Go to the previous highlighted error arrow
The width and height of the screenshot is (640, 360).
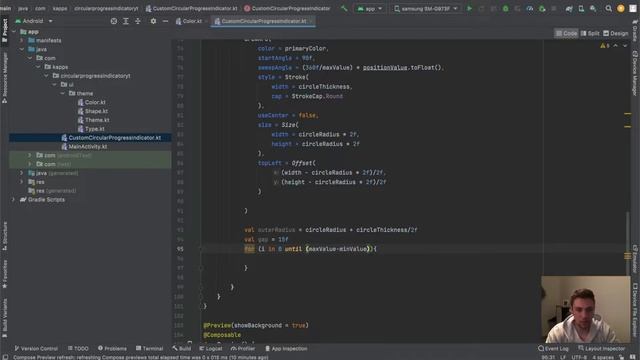click(x=616, y=46)
